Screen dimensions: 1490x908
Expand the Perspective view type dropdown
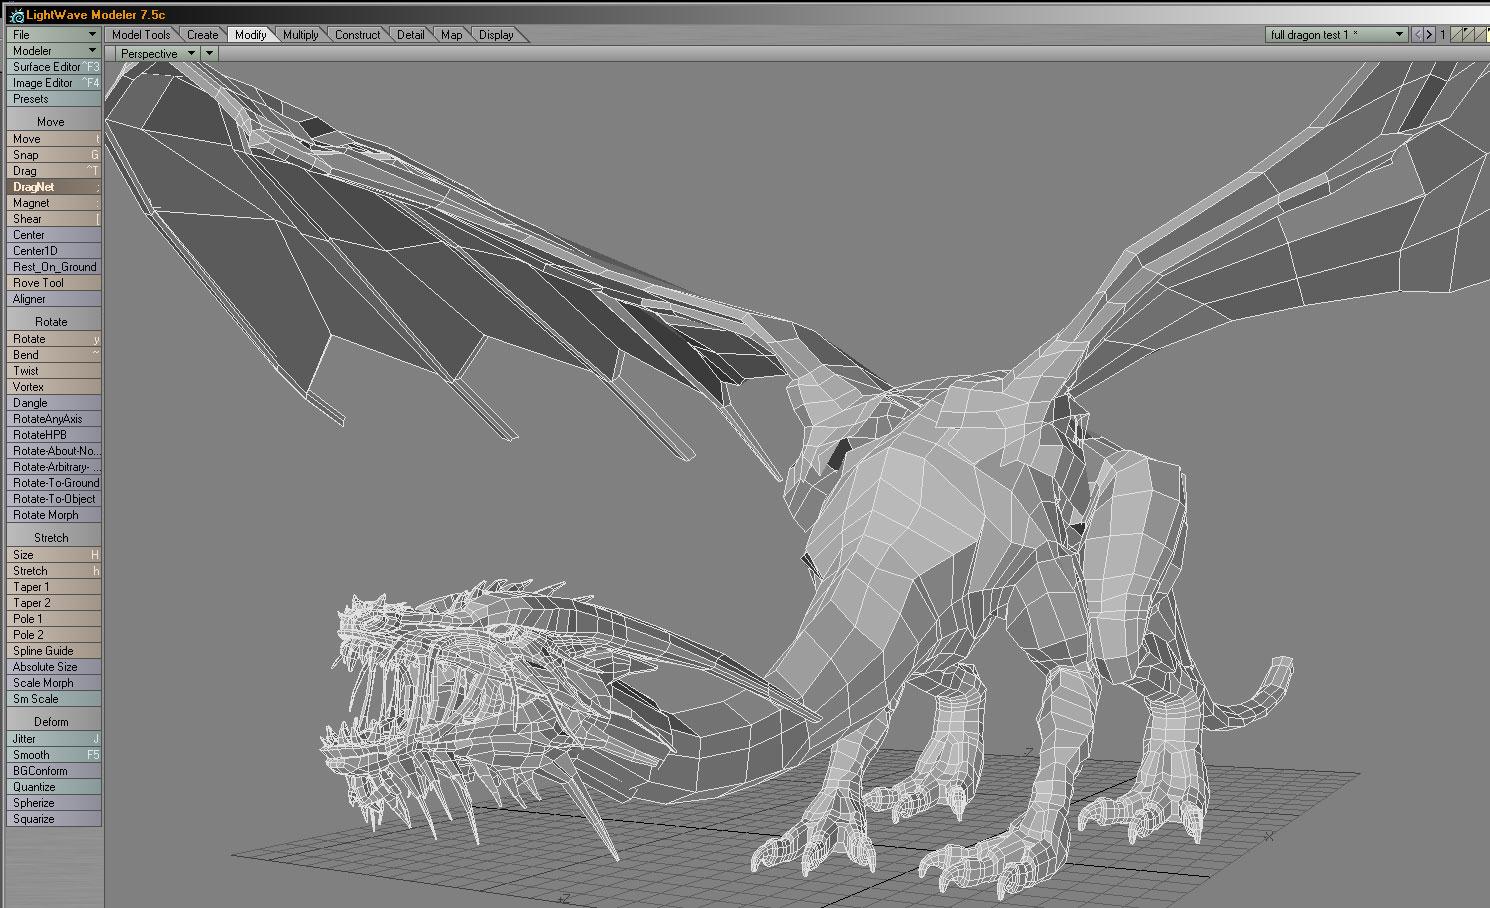coord(158,54)
